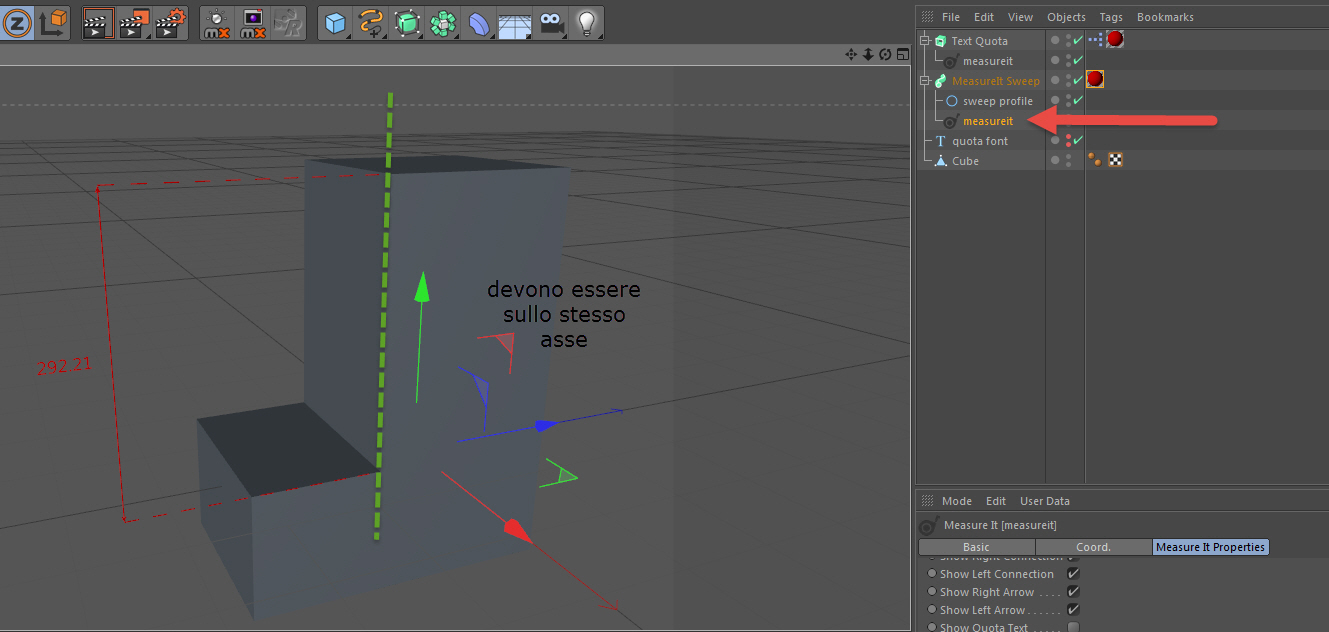The width and height of the screenshot is (1329, 632).
Task: Click the align tag on Text Quota
Action: coord(1096,40)
